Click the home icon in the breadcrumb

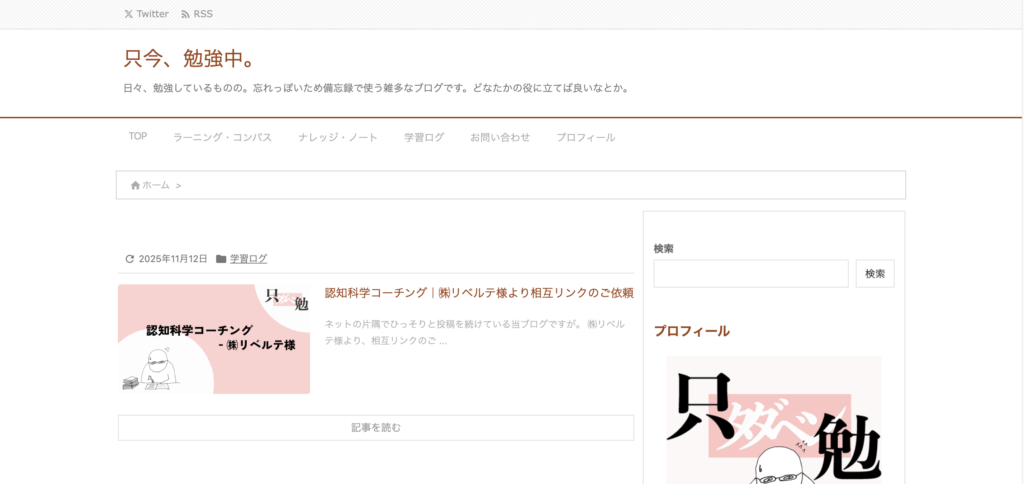[135, 185]
